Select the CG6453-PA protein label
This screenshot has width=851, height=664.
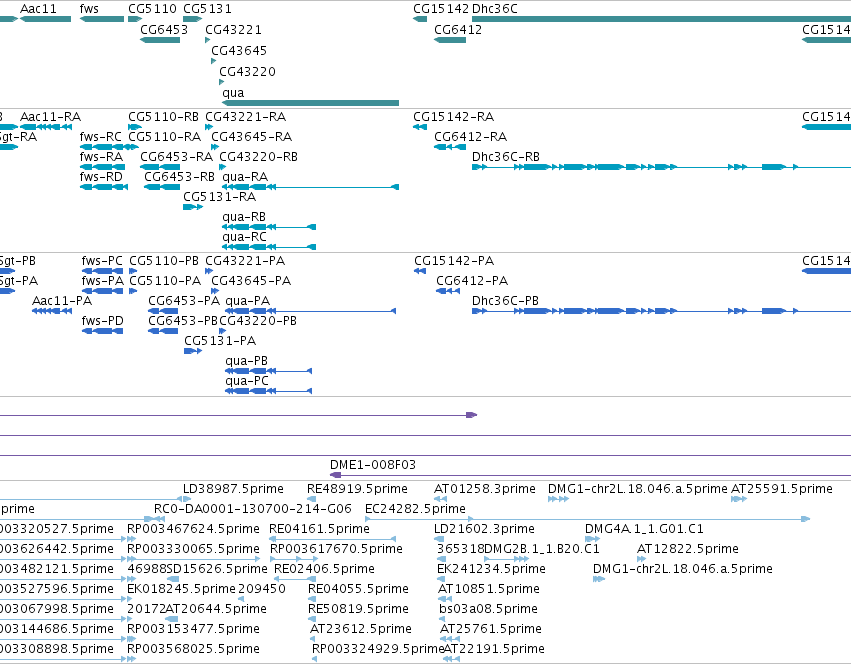point(184,301)
